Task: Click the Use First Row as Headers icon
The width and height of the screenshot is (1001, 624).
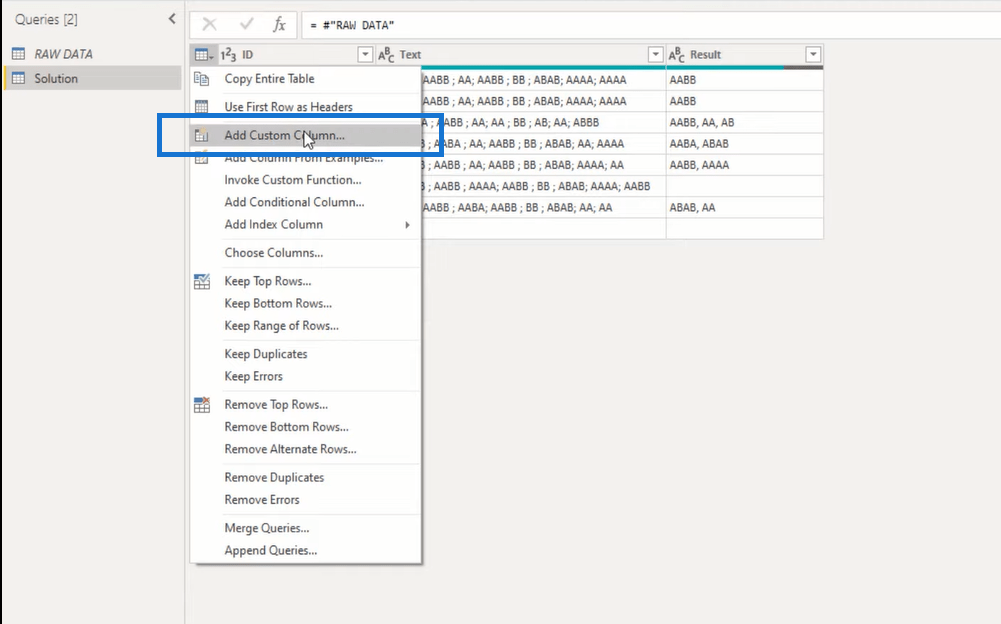Action: 202,107
